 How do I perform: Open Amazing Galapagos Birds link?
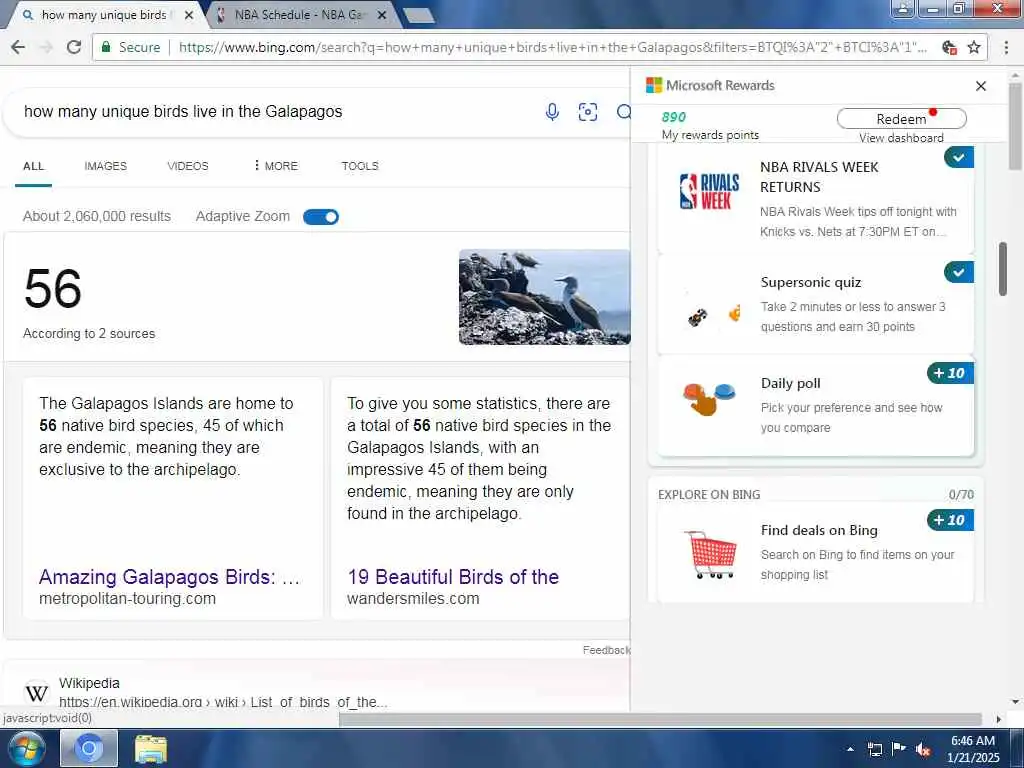[x=169, y=577]
